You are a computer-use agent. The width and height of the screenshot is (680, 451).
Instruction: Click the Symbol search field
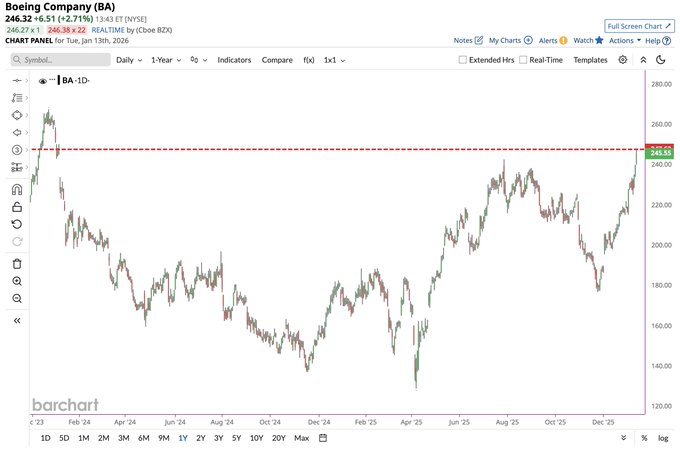click(x=60, y=60)
